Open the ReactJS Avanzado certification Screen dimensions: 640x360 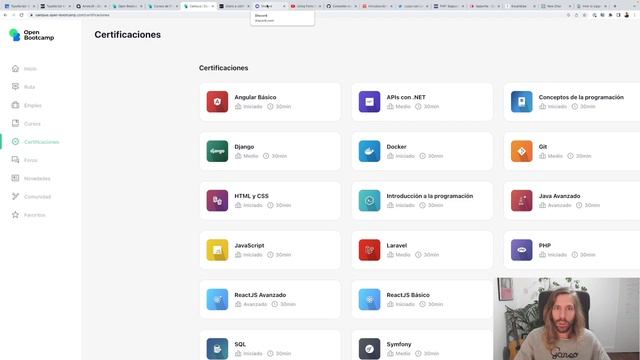(270, 299)
